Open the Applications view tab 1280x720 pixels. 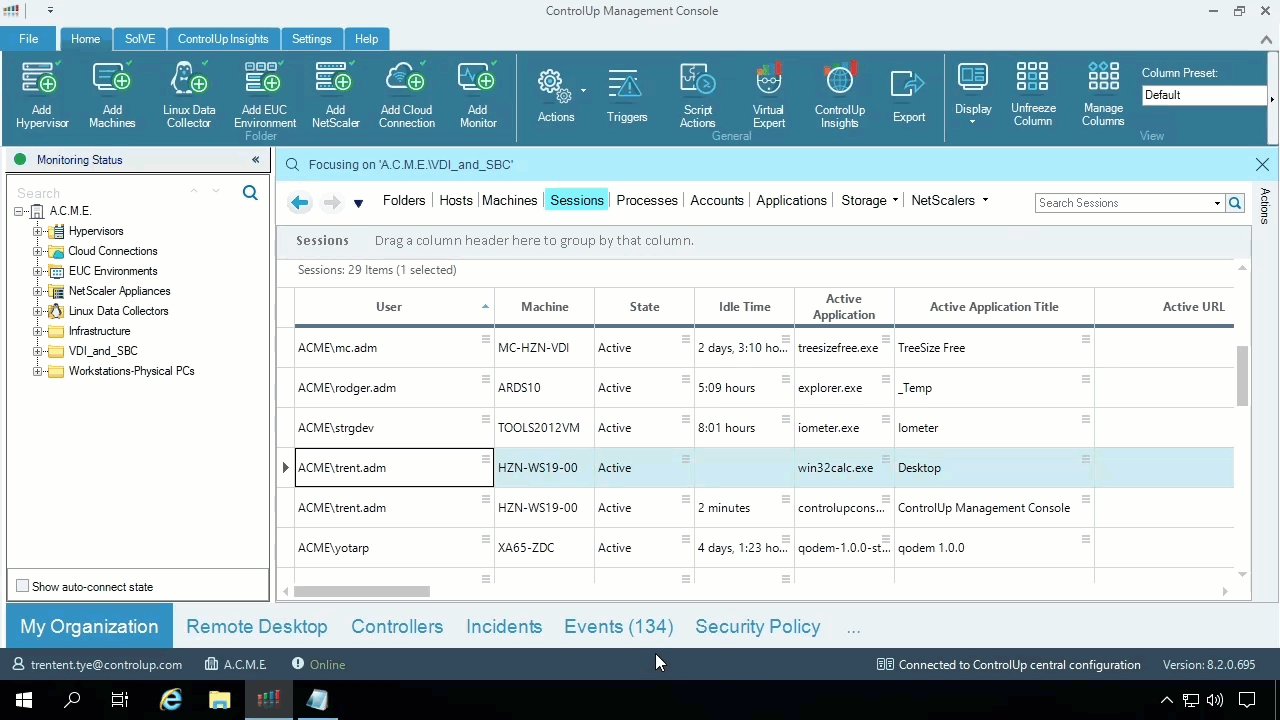[791, 200]
